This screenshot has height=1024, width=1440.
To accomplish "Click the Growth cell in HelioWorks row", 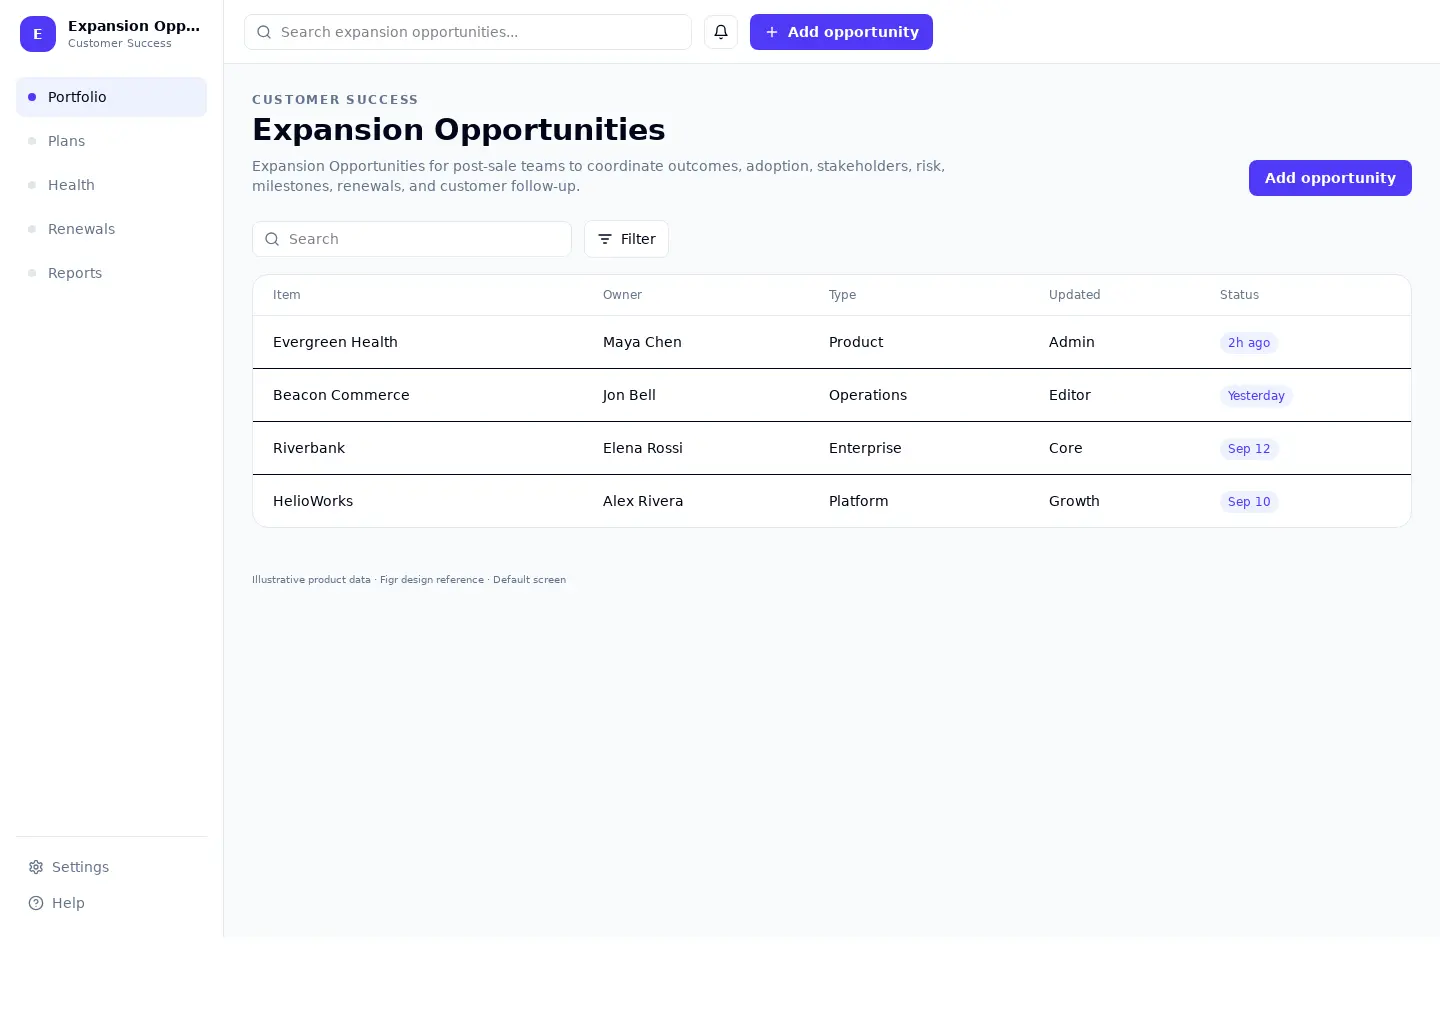I will point(1074,501).
